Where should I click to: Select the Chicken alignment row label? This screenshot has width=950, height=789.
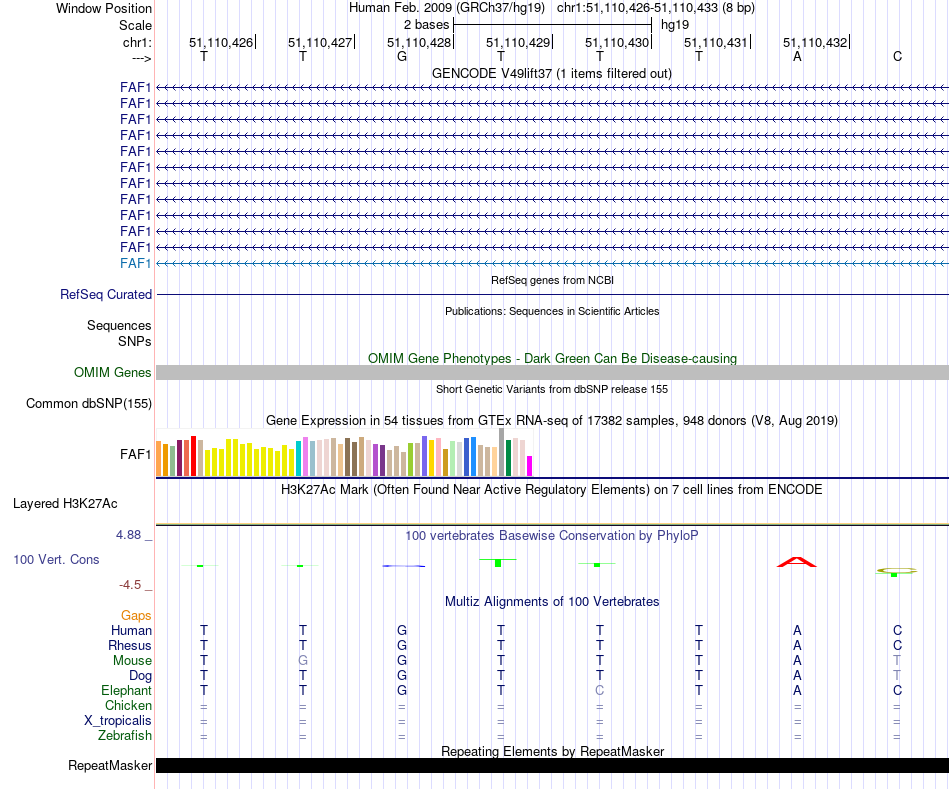(x=128, y=705)
